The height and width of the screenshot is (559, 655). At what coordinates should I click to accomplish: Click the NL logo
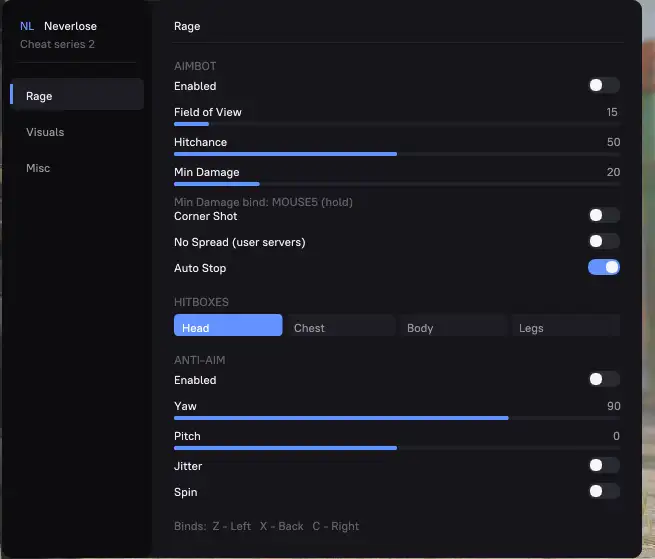click(x=27, y=26)
